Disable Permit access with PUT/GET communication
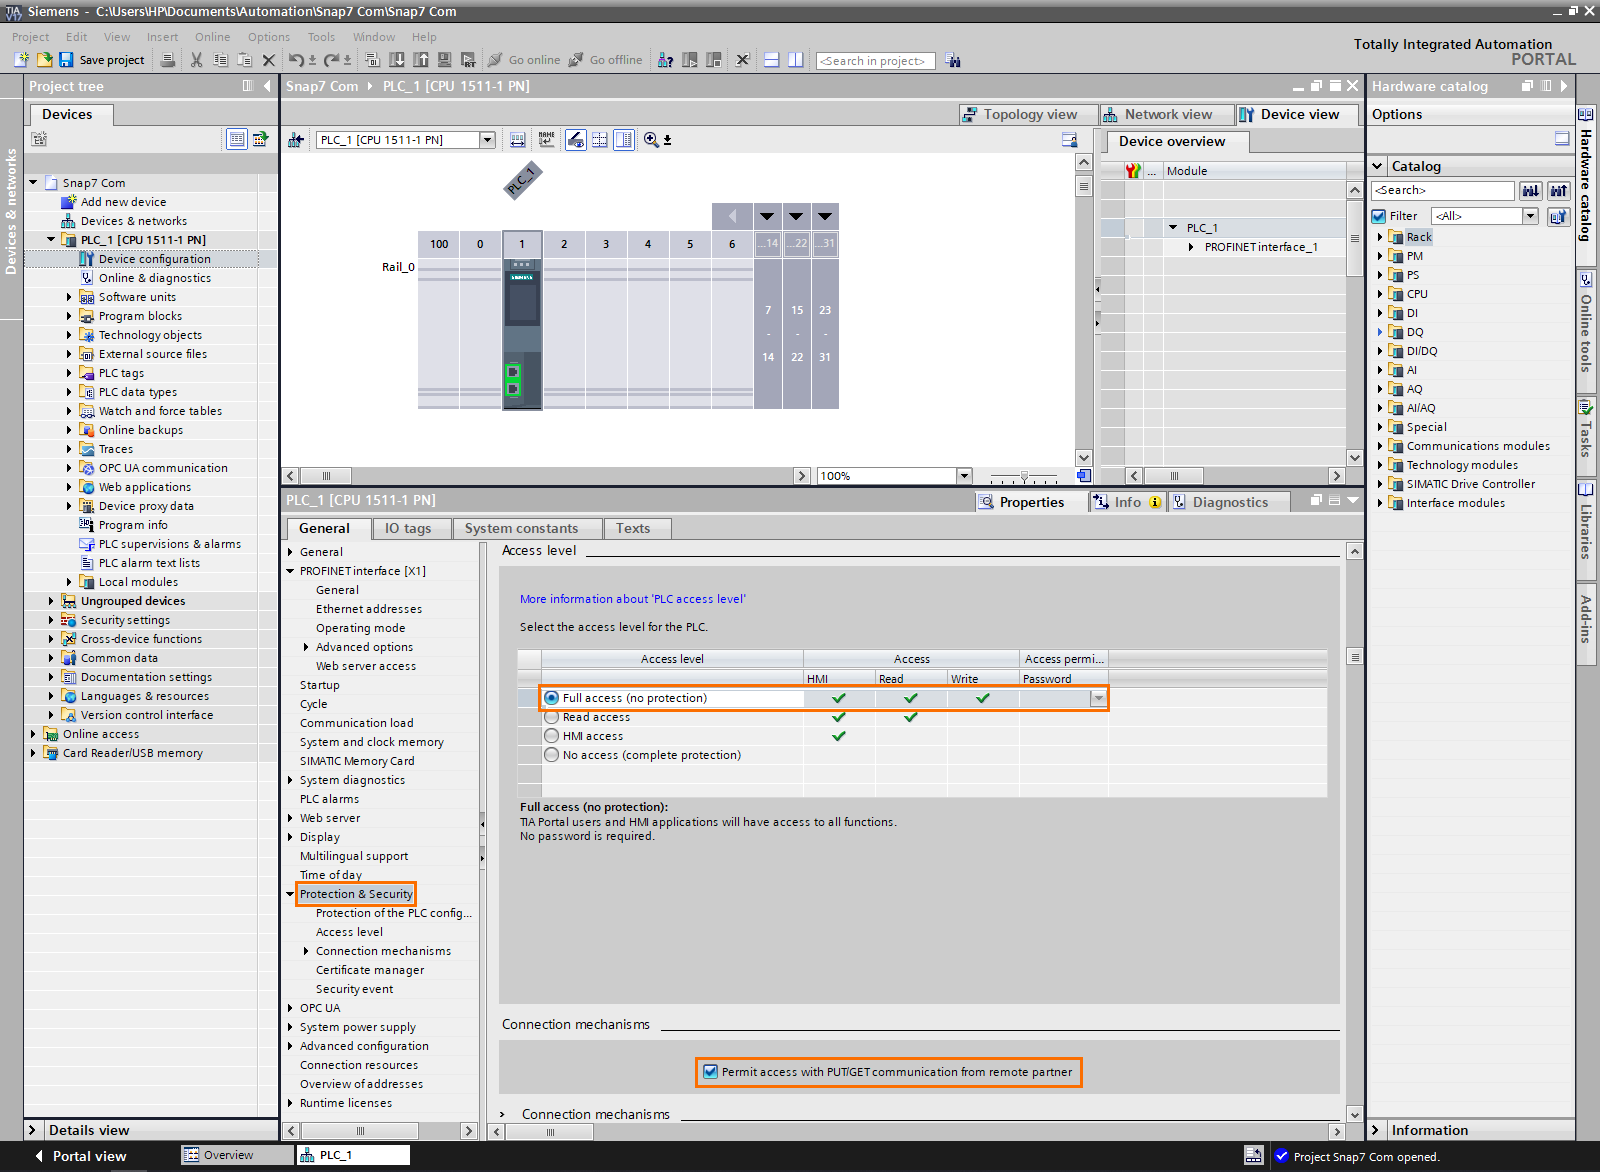Screen dimensions: 1600x1172 [x=710, y=1071]
